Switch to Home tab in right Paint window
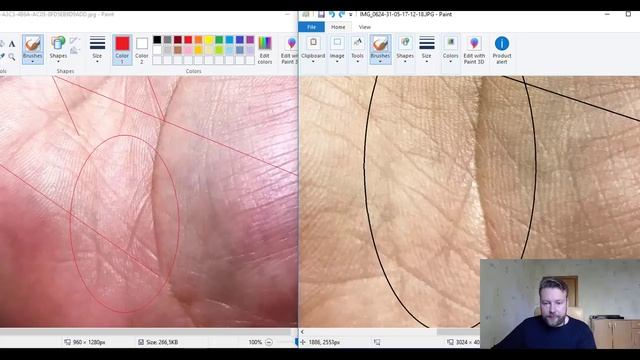The image size is (640, 360). click(x=338, y=27)
